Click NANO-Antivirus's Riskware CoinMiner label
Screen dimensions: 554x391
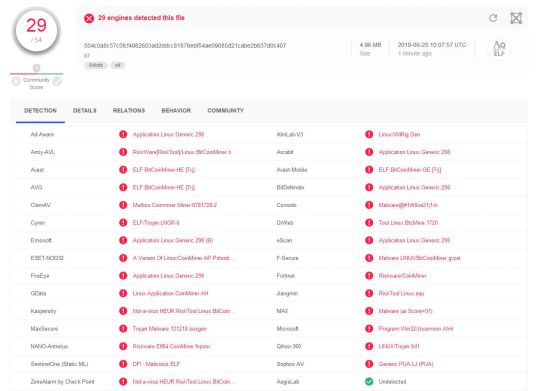pyautogui.click(x=171, y=346)
